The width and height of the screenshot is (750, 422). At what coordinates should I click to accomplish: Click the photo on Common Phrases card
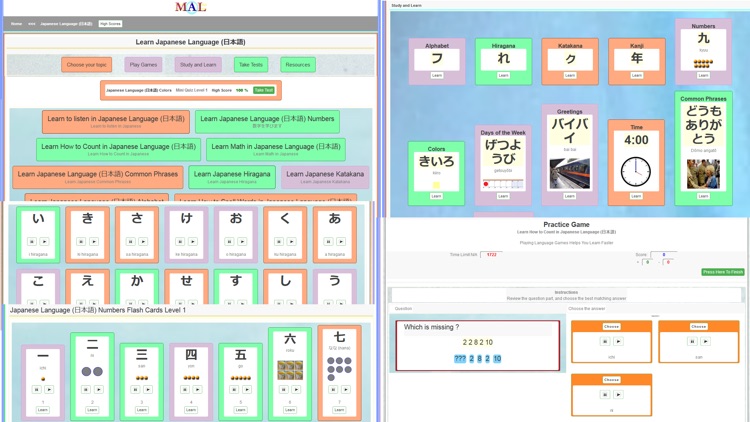(703, 174)
